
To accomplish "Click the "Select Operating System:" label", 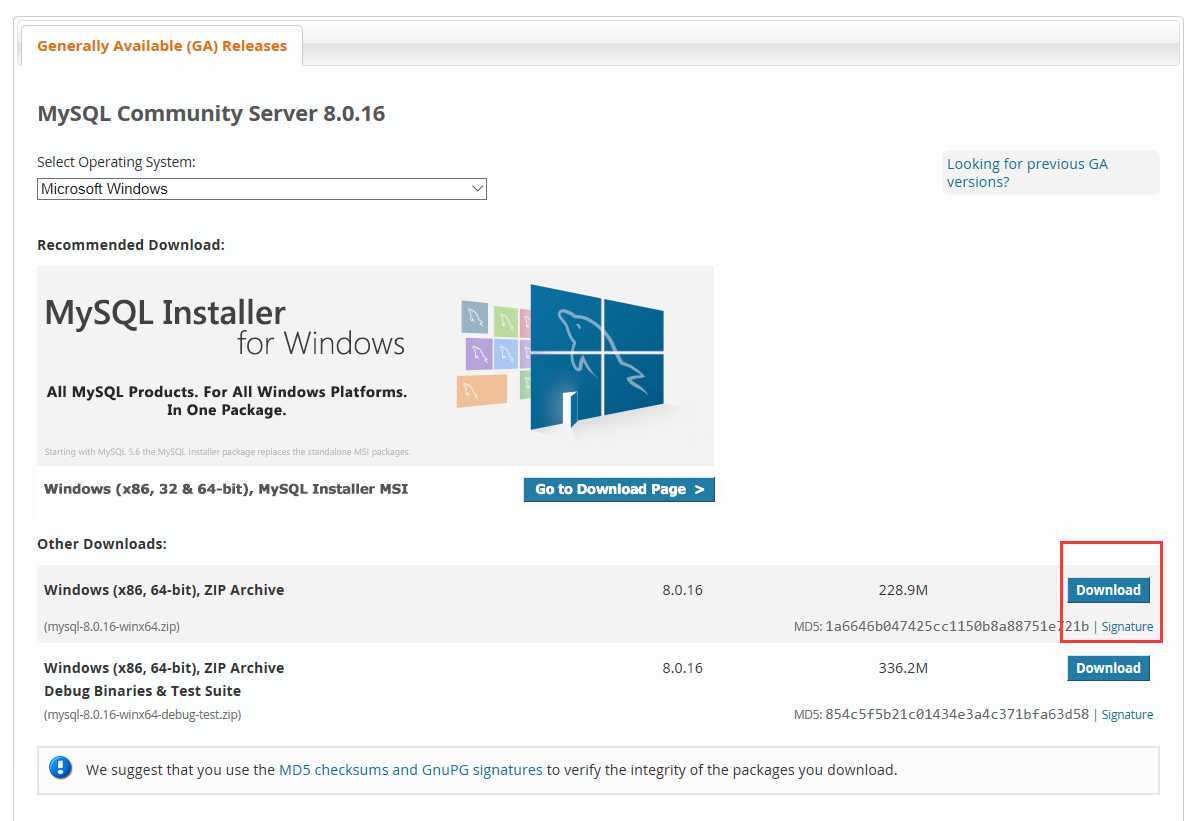I will (117, 162).
